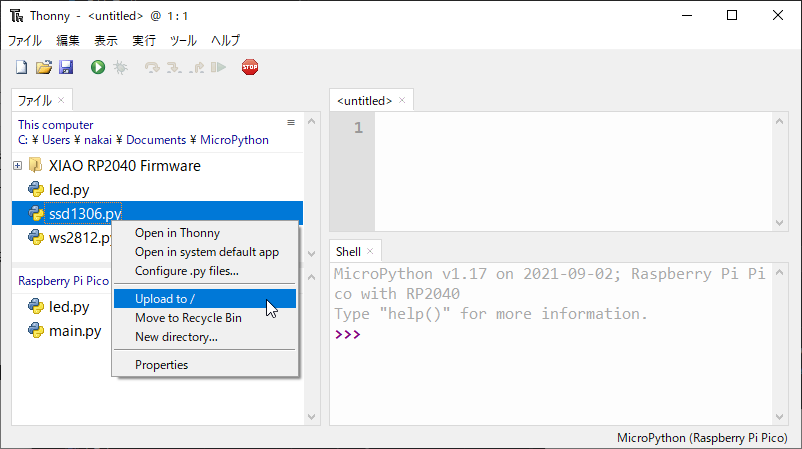802x449 pixels.
Task: Select the <untitled> editor tab
Action: point(364,101)
